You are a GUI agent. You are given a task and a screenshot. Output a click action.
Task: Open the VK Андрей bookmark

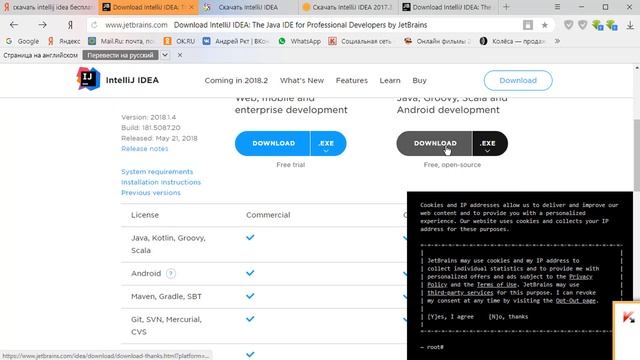(236, 41)
